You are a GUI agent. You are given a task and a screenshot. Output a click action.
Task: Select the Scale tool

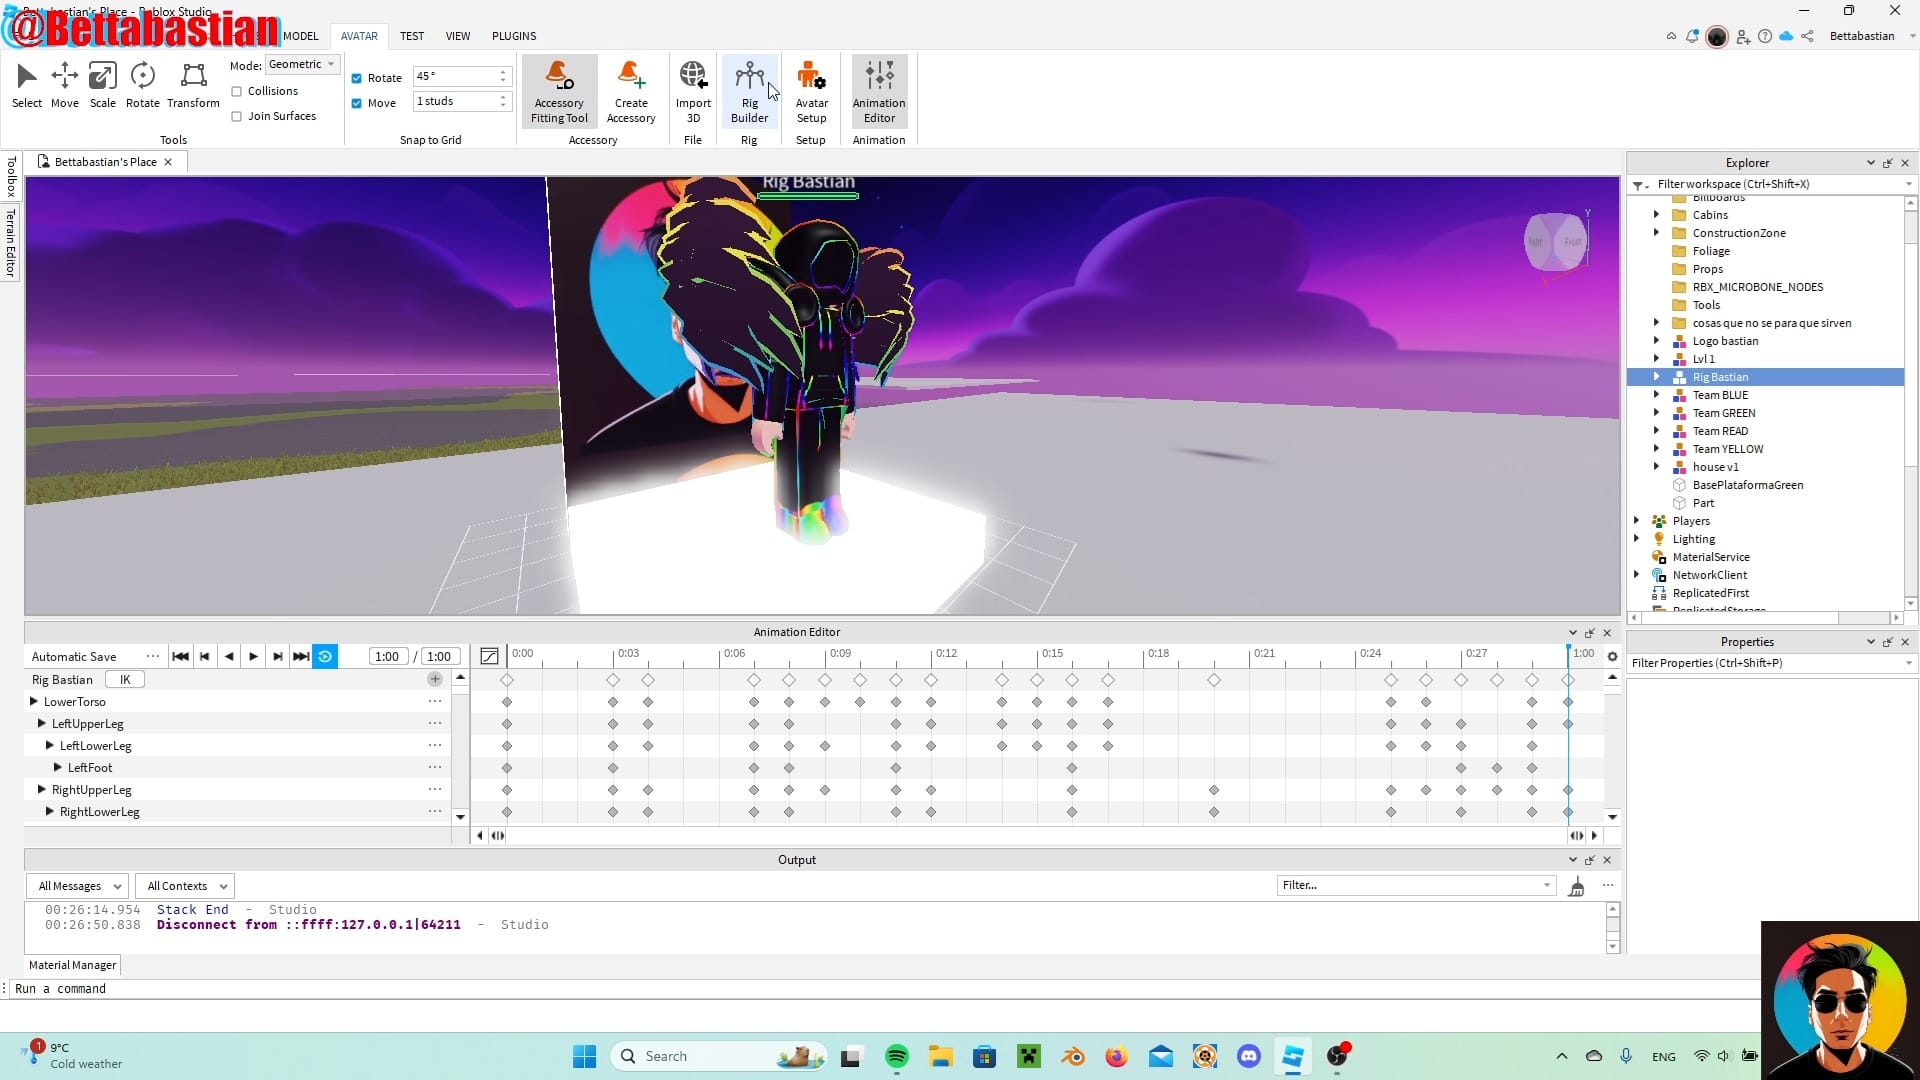coord(102,85)
